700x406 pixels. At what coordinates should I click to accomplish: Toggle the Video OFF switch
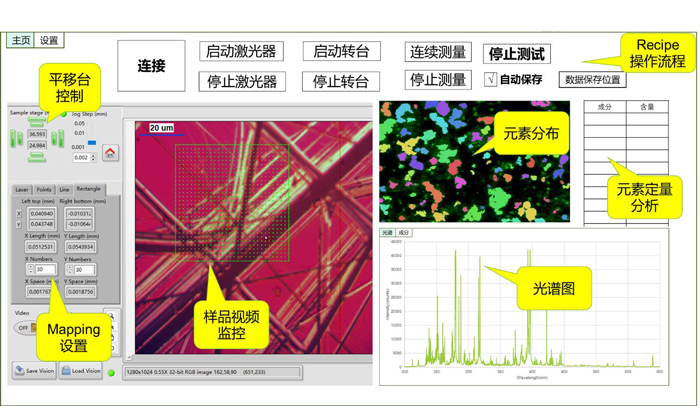[x=24, y=328]
